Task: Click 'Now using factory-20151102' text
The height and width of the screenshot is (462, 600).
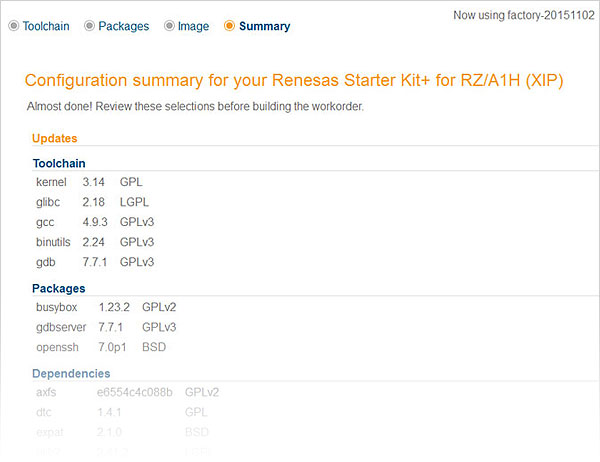Action: coord(523,15)
